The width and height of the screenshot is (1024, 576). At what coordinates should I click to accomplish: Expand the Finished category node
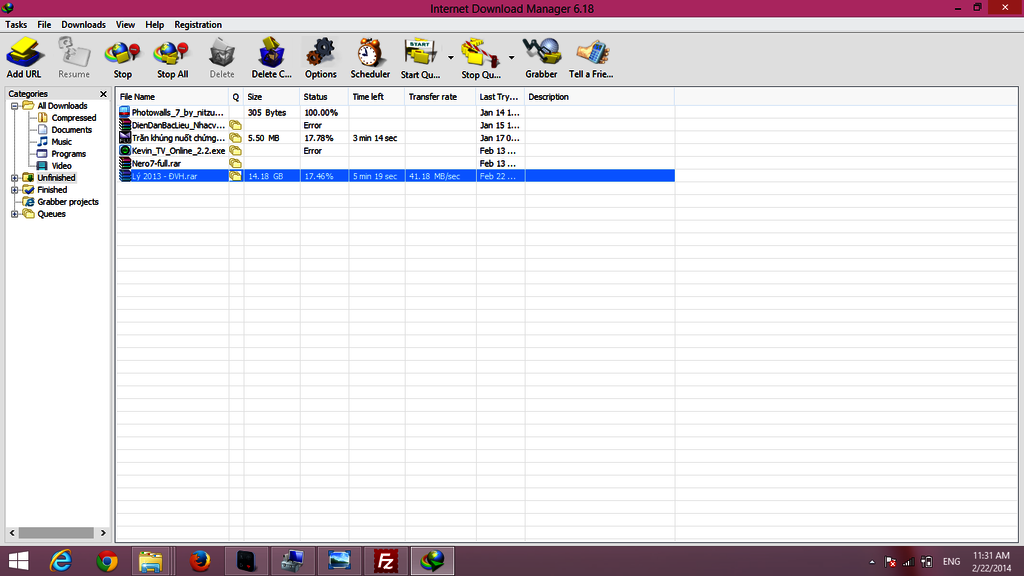click(x=14, y=190)
